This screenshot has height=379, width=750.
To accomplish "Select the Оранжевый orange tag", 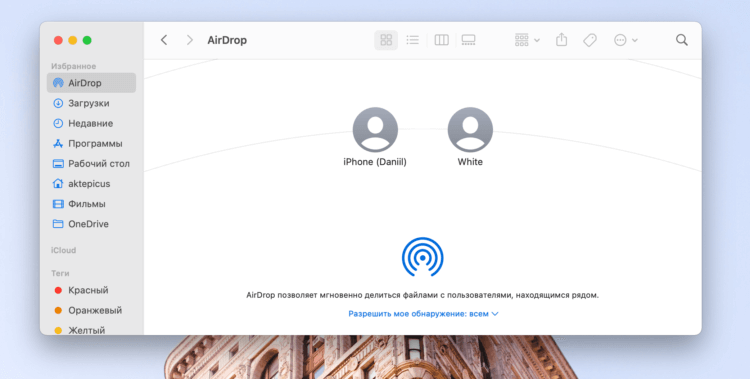I will (91, 310).
